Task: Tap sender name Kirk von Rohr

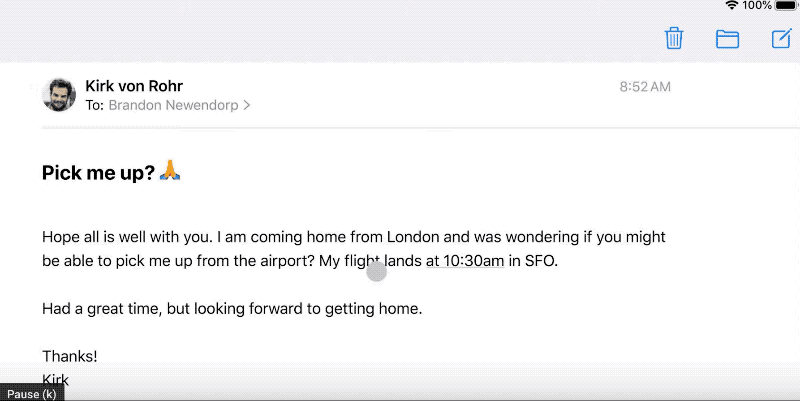Action: (134, 86)
